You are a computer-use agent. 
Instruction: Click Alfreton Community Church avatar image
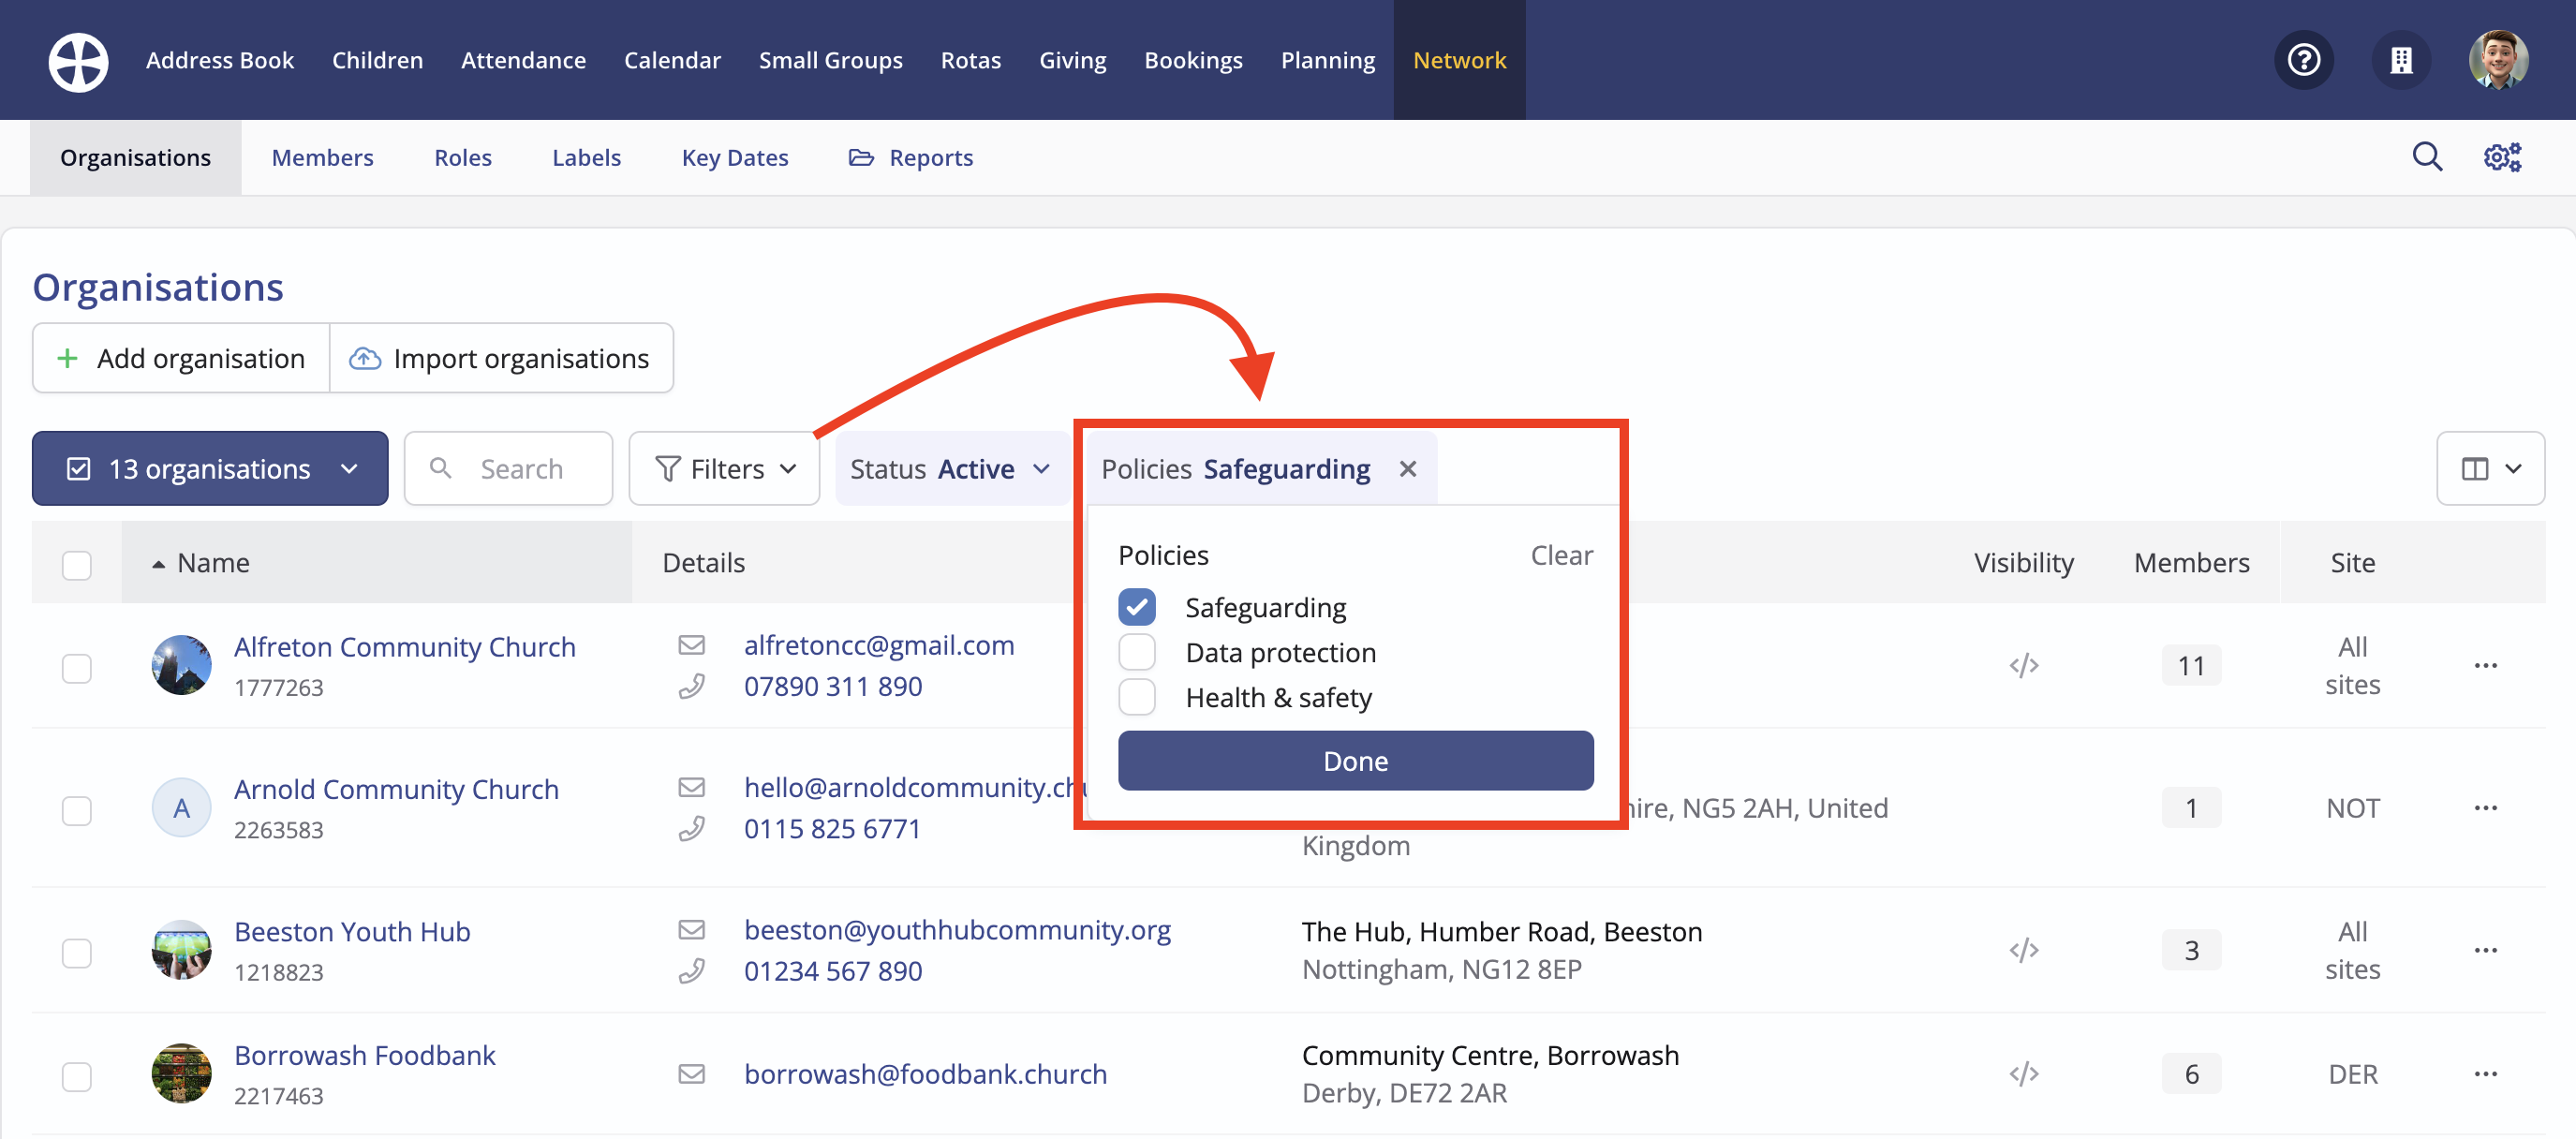[x=181, y=665]
